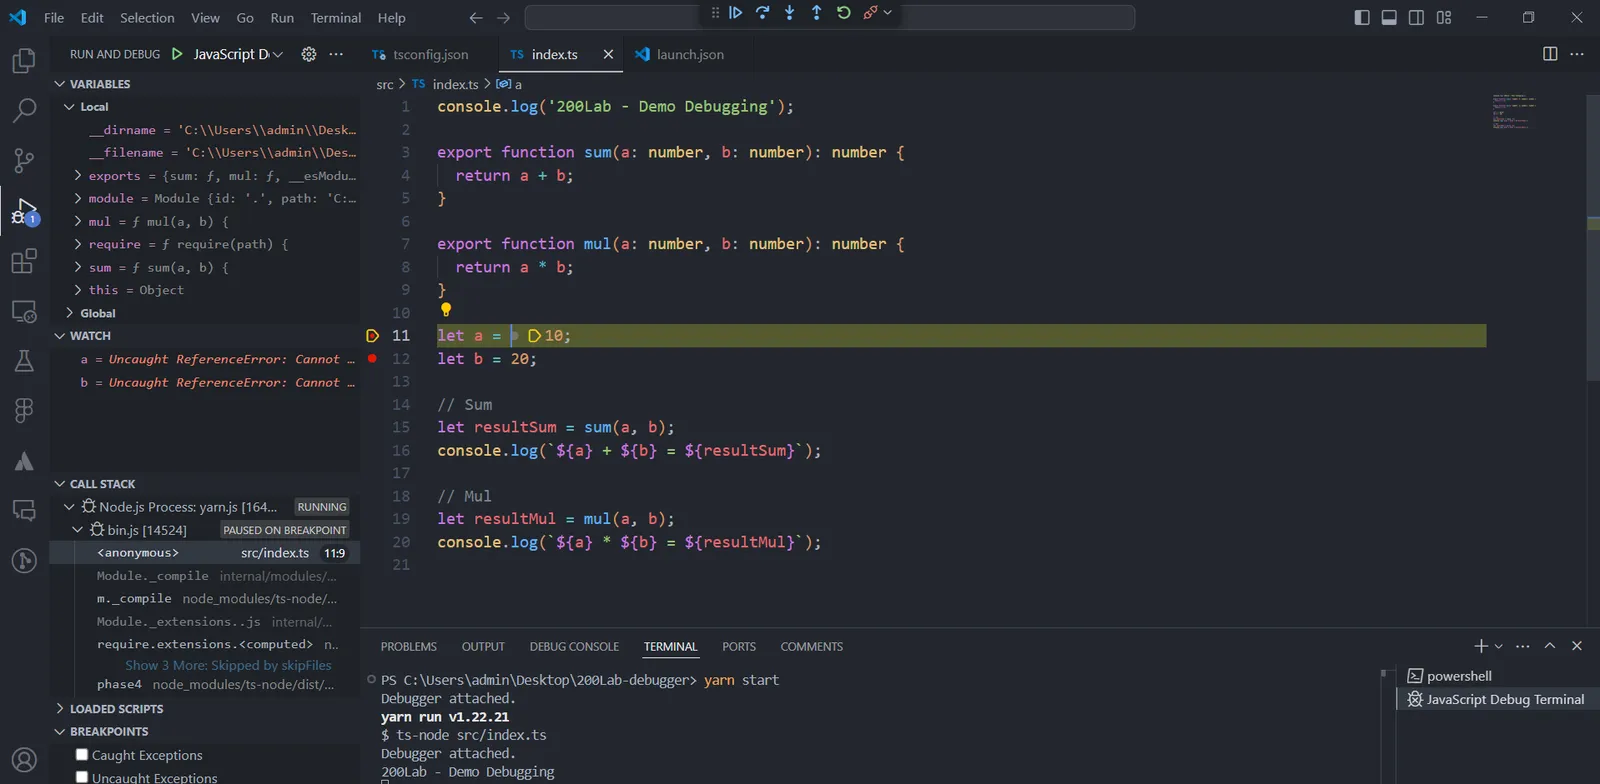
Task: Expand the require variable
Action: click(x=78, y=244)
